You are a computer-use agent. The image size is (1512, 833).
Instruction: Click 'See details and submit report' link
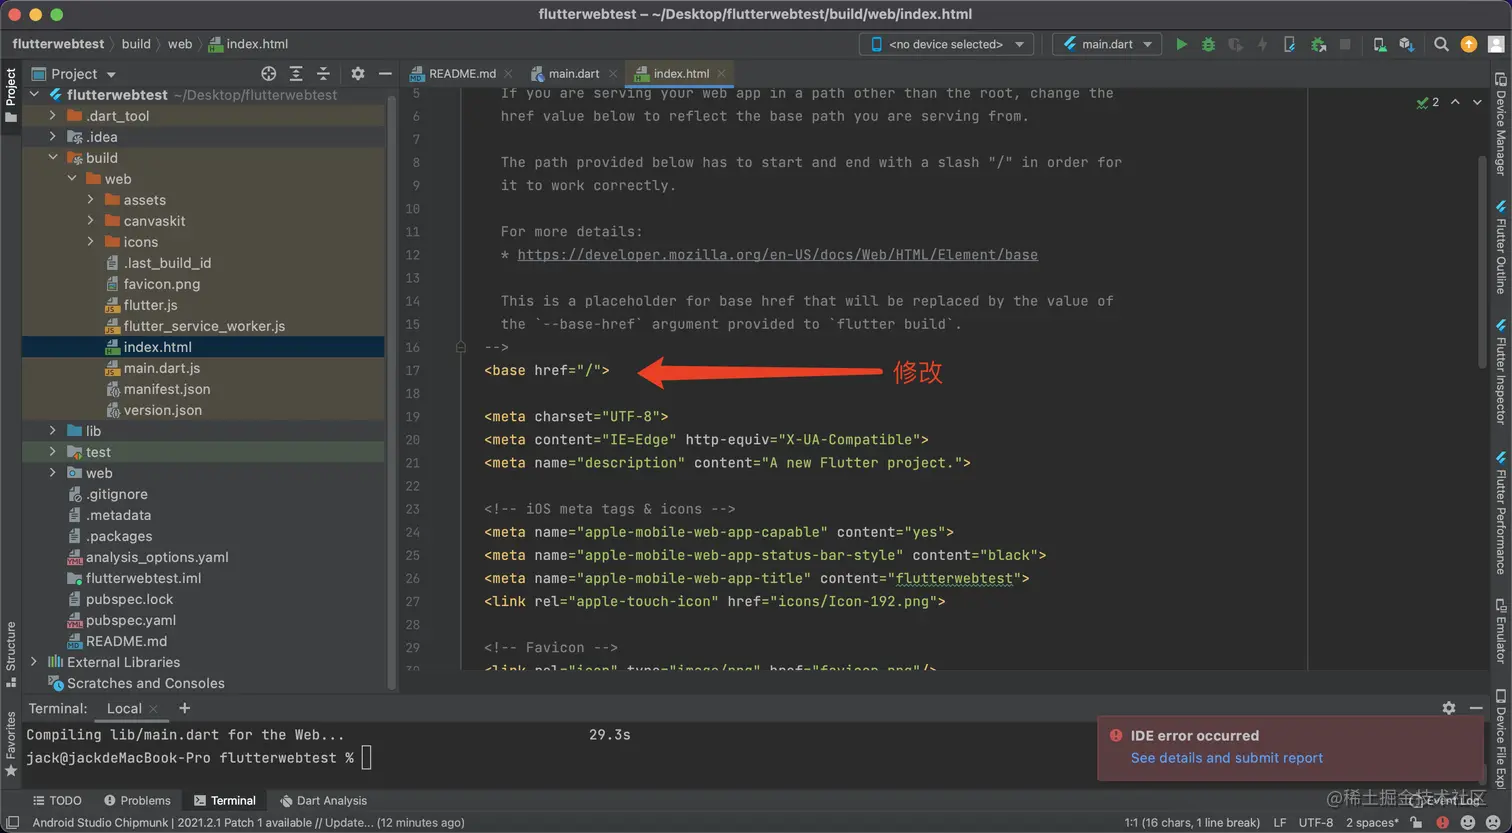click(1227, 758)
